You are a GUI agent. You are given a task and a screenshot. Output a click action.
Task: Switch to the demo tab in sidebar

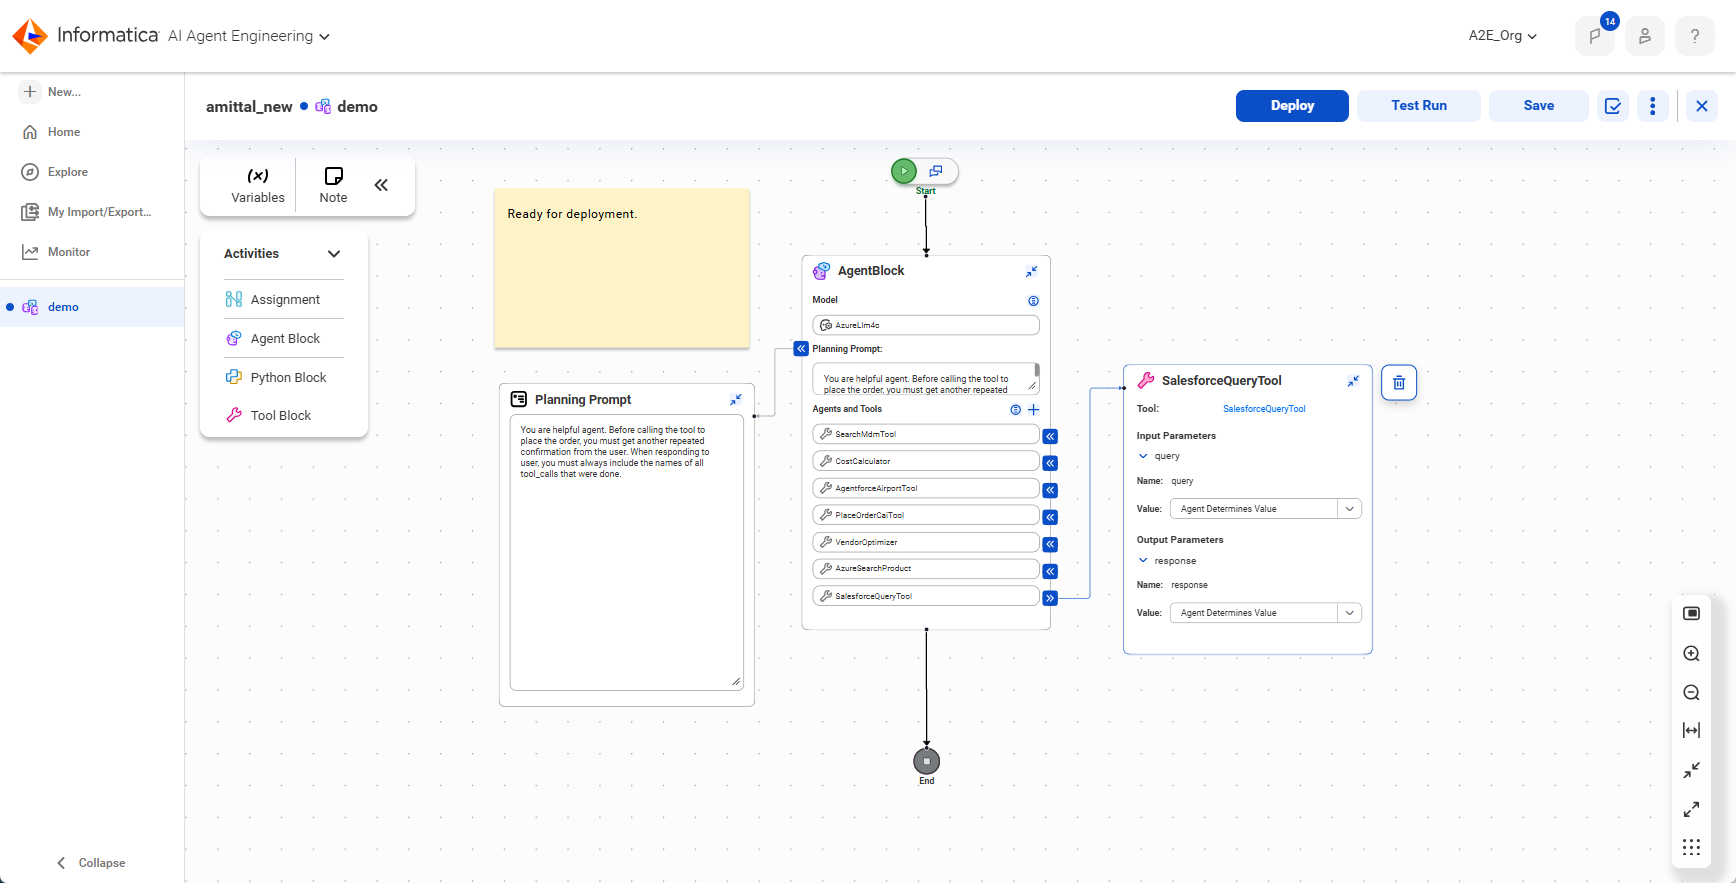[92, 307]
